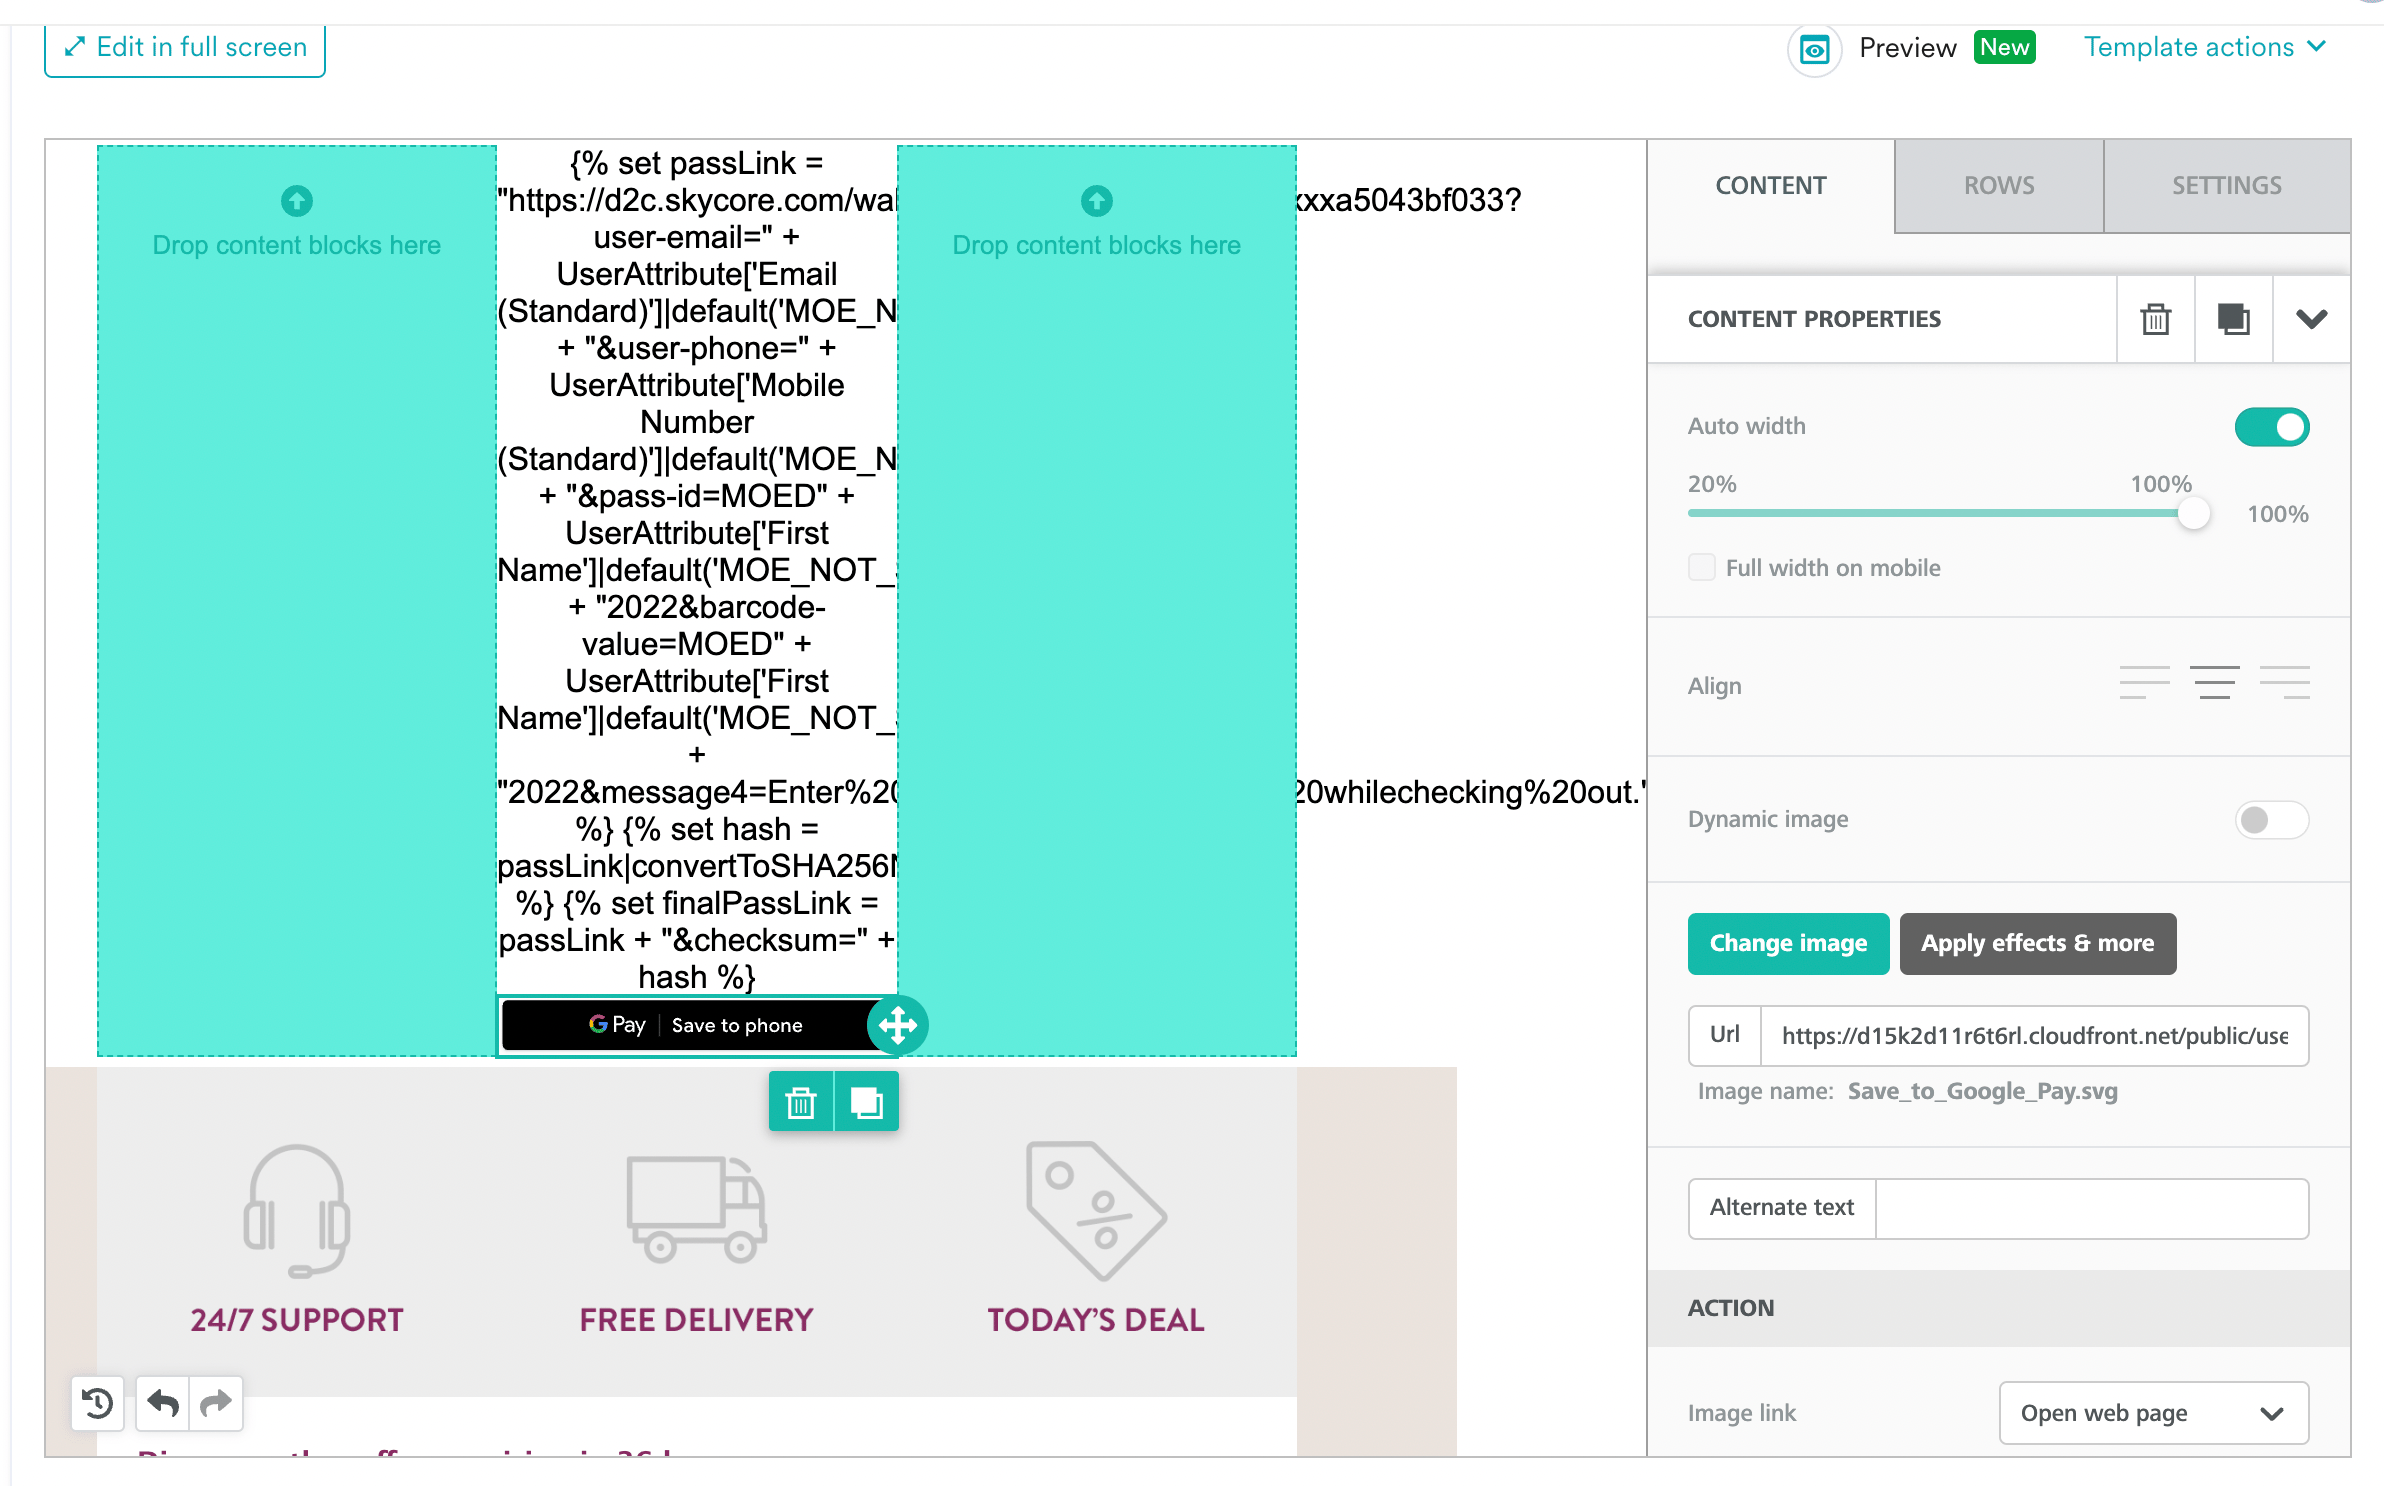The height and width of the screenshot is (1486, 2384).
Task: Delete block with floating teal trash icon
Action: [x=801, y=1102]
